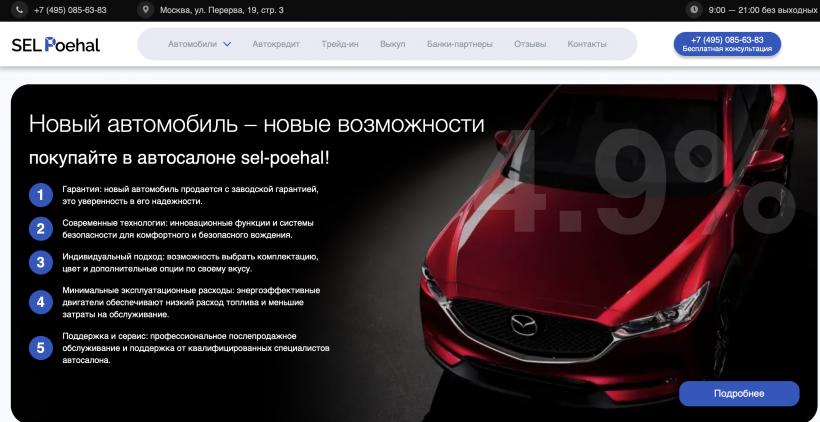Select Выкуп in navigation bar
Viewport: 820px width, 422px height.
[393, 44]
